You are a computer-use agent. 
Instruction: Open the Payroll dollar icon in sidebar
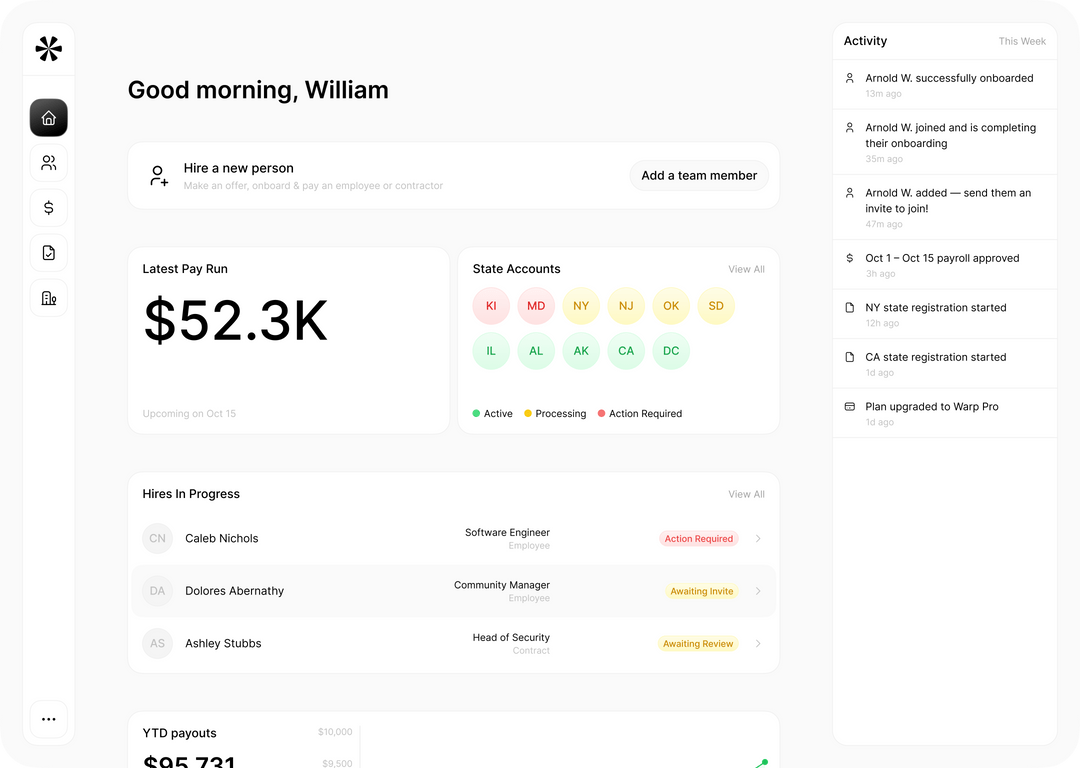[48, 207]
